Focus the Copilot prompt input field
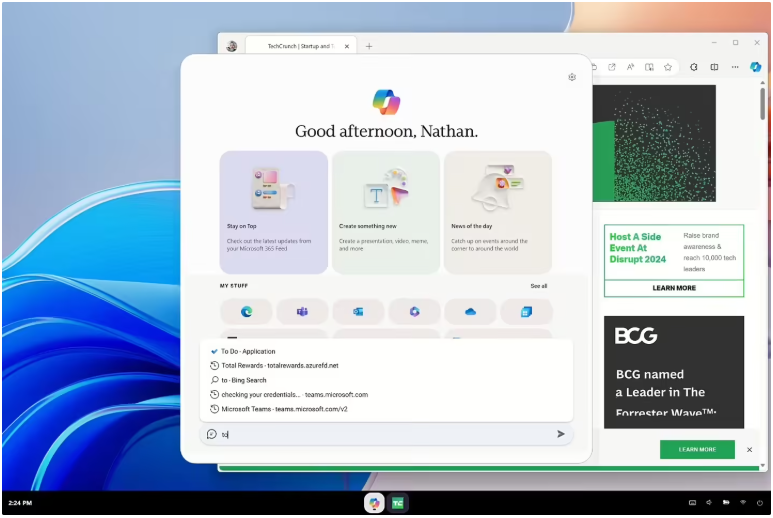773x518 pixels. [386, 434]
